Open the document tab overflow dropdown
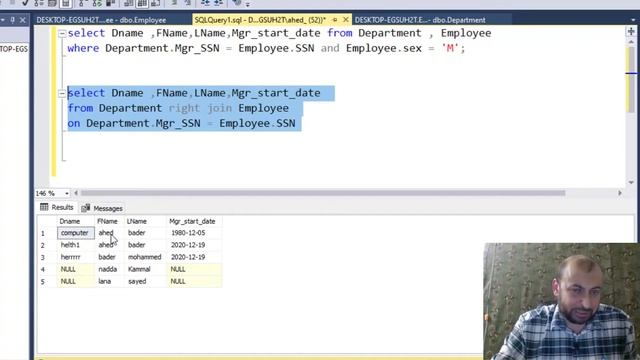The image size is (640, 360). click(633, 20)
